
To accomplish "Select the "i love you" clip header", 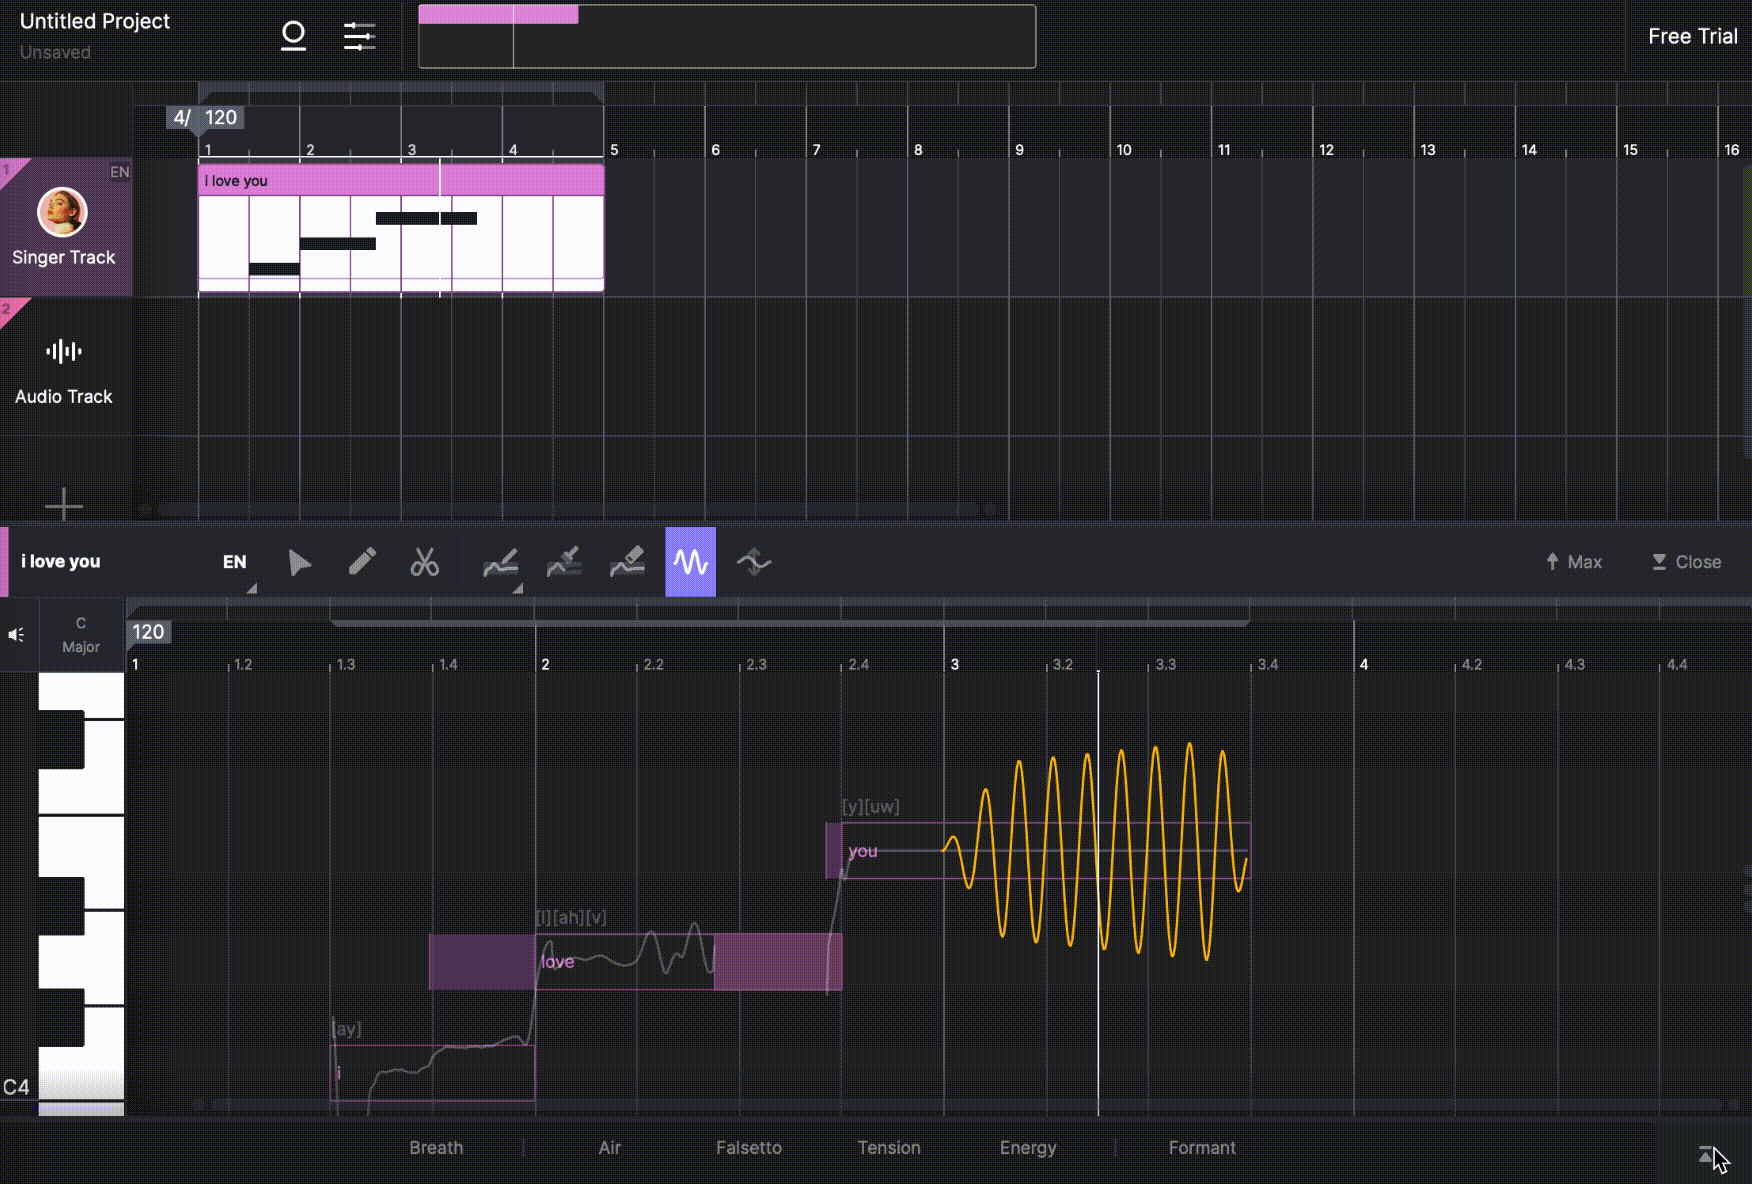I will pyautogui.click(x=401, y=180).
